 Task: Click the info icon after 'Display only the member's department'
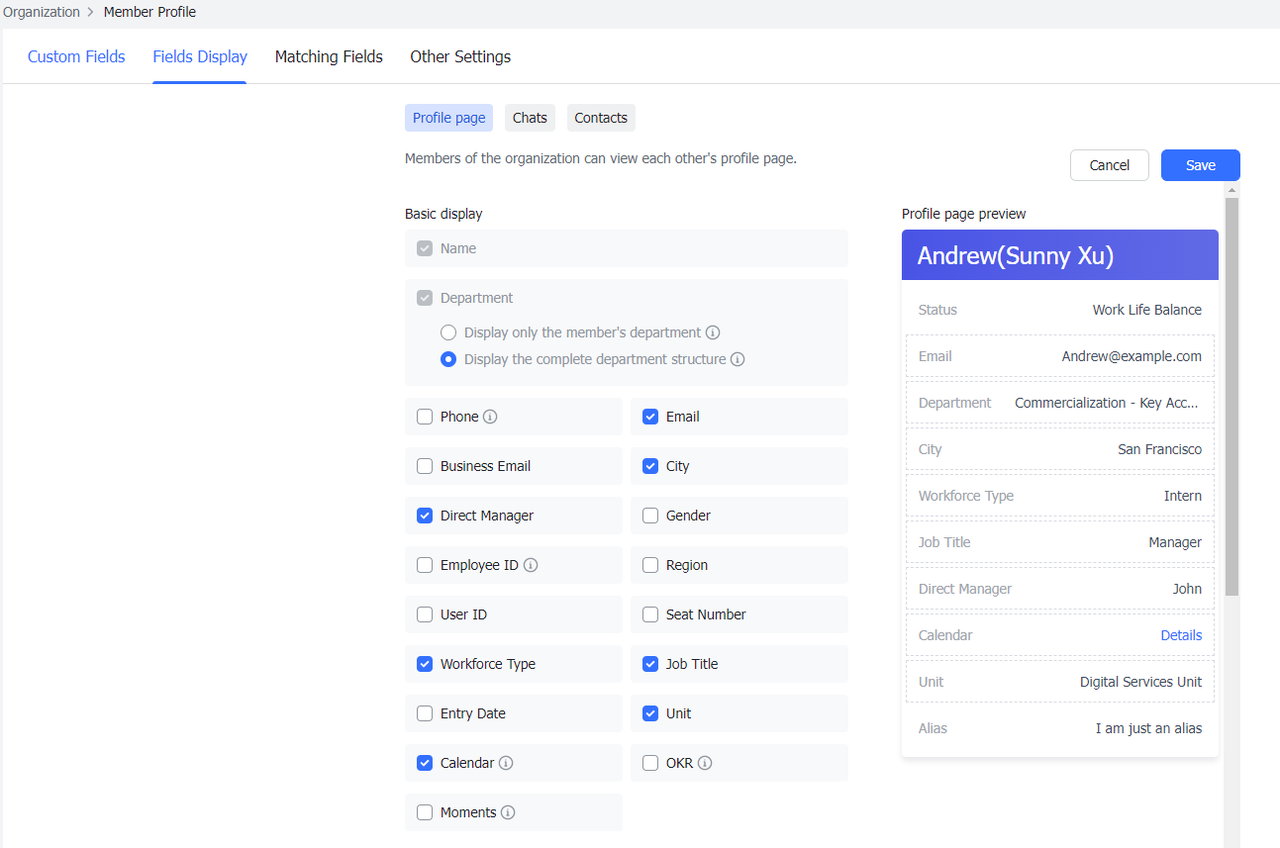pos(713,332)
